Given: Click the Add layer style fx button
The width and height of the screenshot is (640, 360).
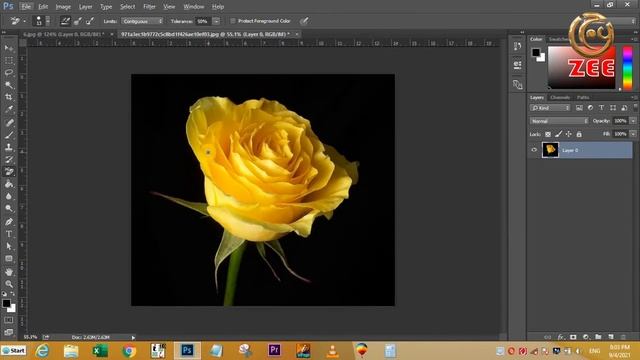Looking at the screenshot, I should [x=561, y=337].
